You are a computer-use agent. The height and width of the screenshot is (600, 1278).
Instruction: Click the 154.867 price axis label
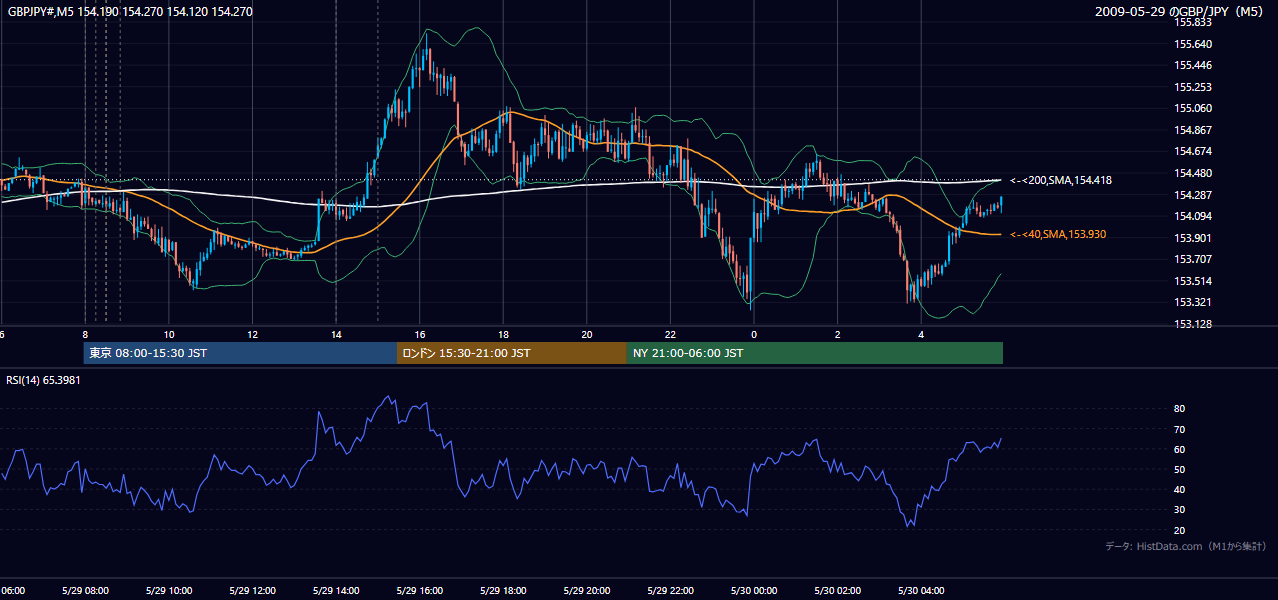(1193, 130)
